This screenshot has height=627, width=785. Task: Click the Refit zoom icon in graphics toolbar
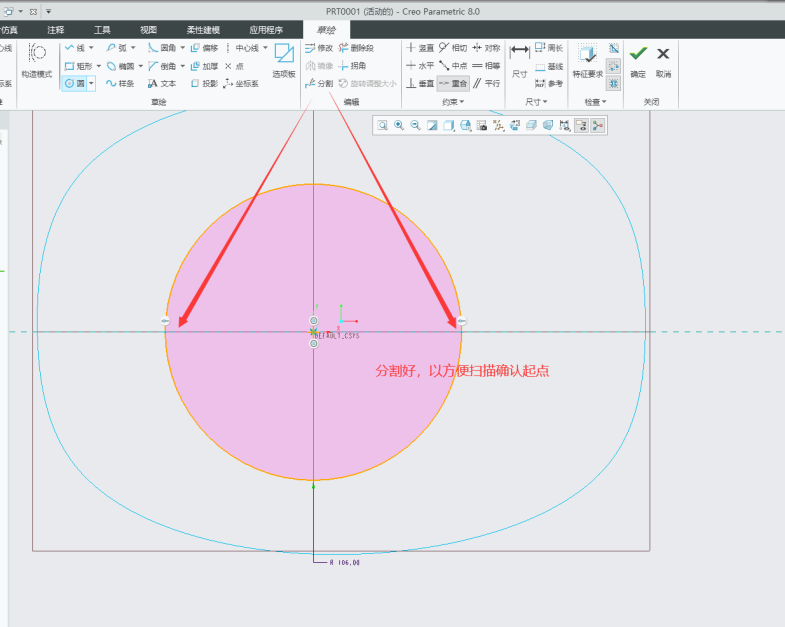(382, 125)
